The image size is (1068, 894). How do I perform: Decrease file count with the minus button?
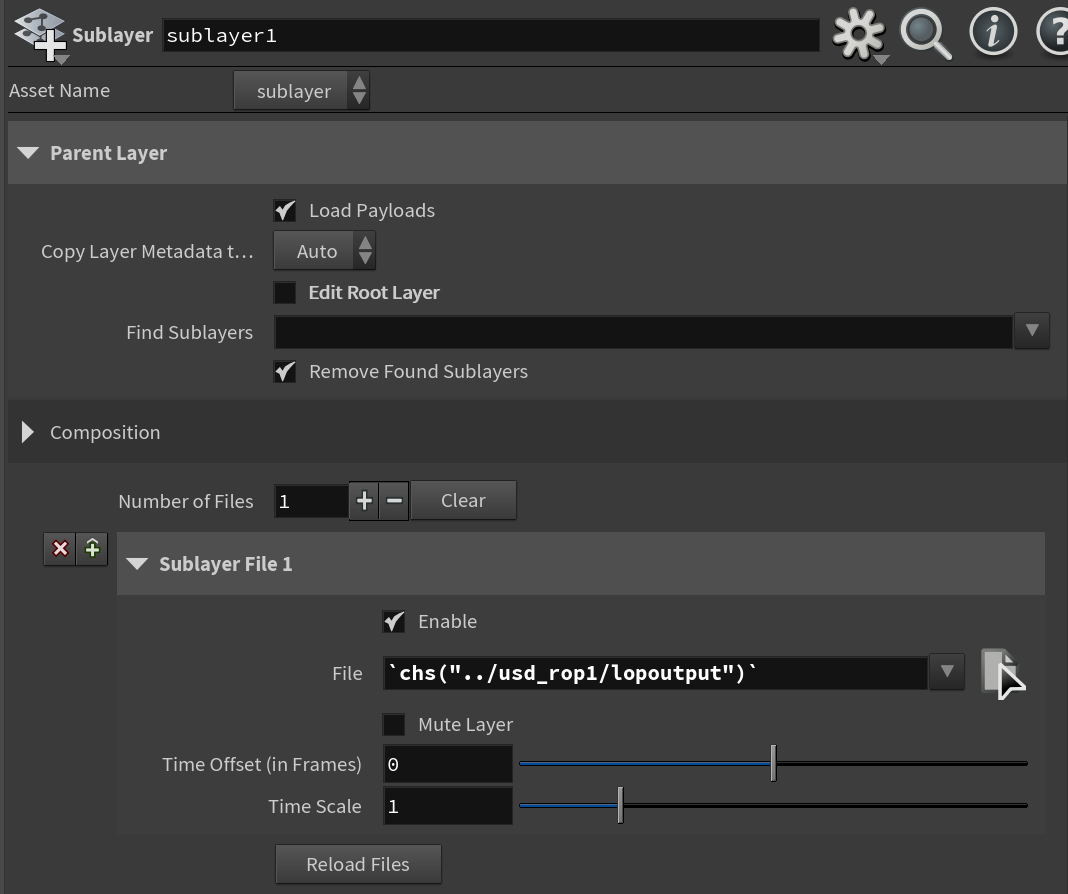click(x=394, y=501)
